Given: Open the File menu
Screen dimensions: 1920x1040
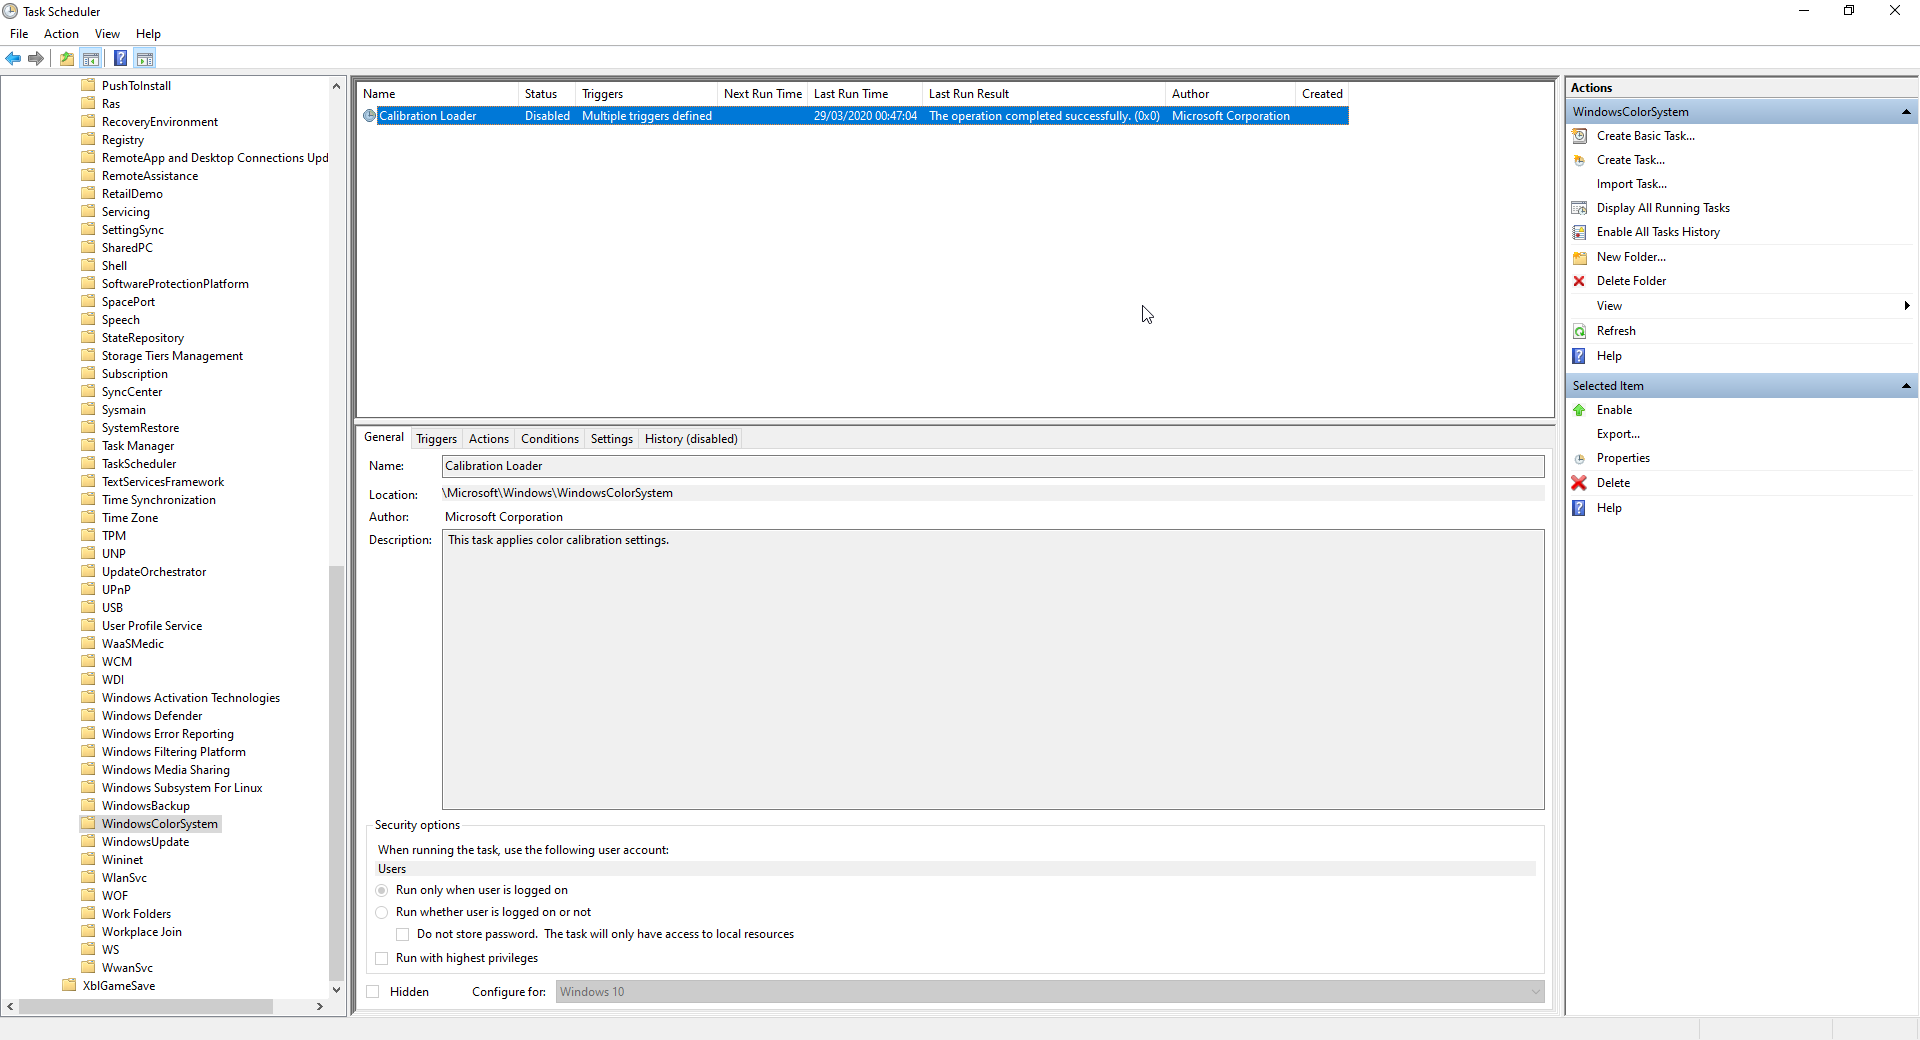Looking at the screenshot, I should (19, 34).
